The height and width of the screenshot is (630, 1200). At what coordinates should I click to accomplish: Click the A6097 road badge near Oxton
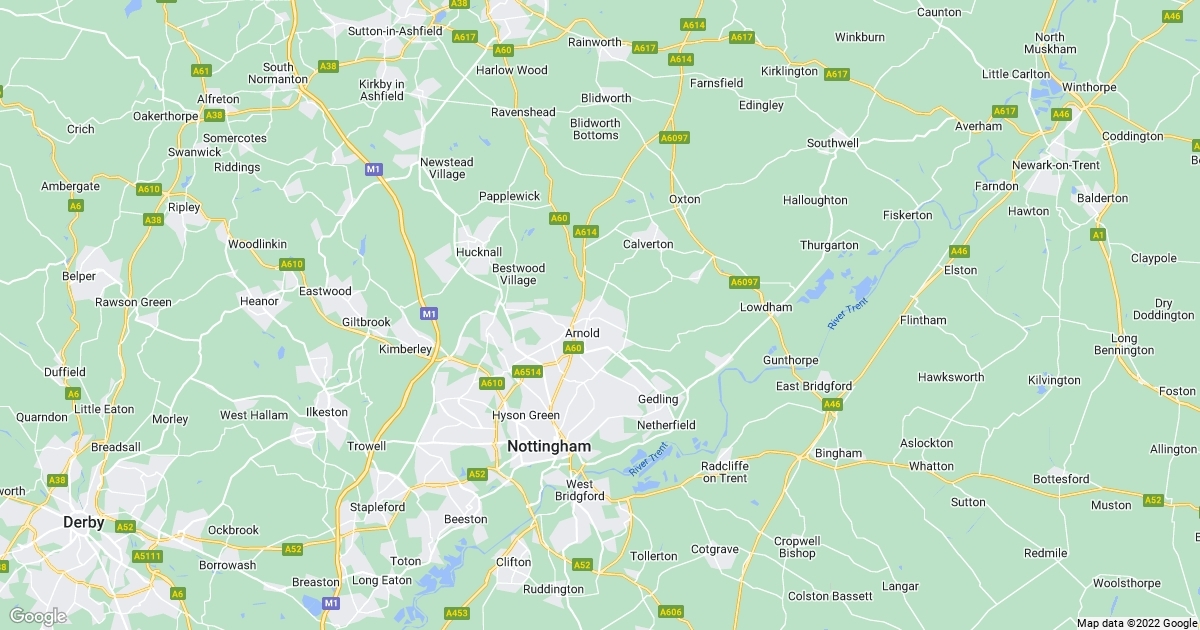click(675, 137)
